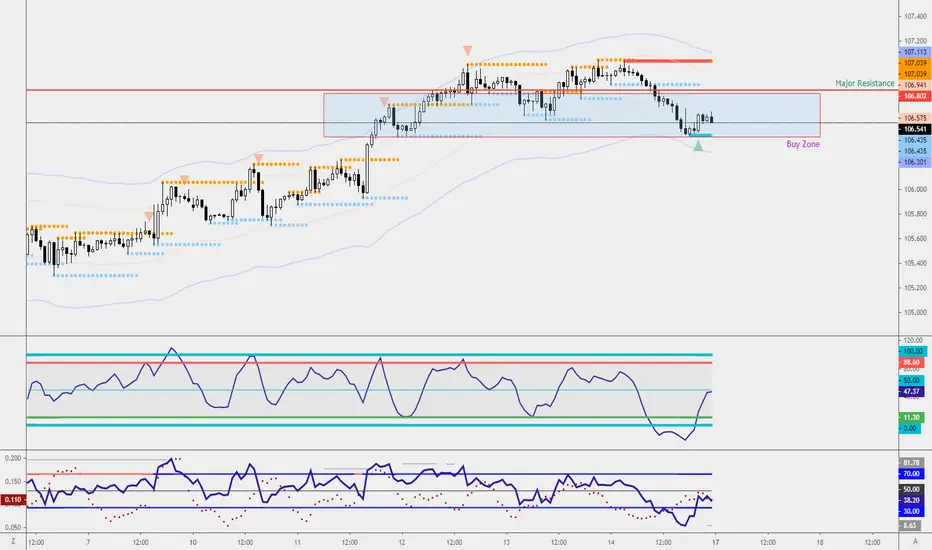Click date 10 on the time axis
This screenshot has width=932, height=550.
click(x=193, y=542)
